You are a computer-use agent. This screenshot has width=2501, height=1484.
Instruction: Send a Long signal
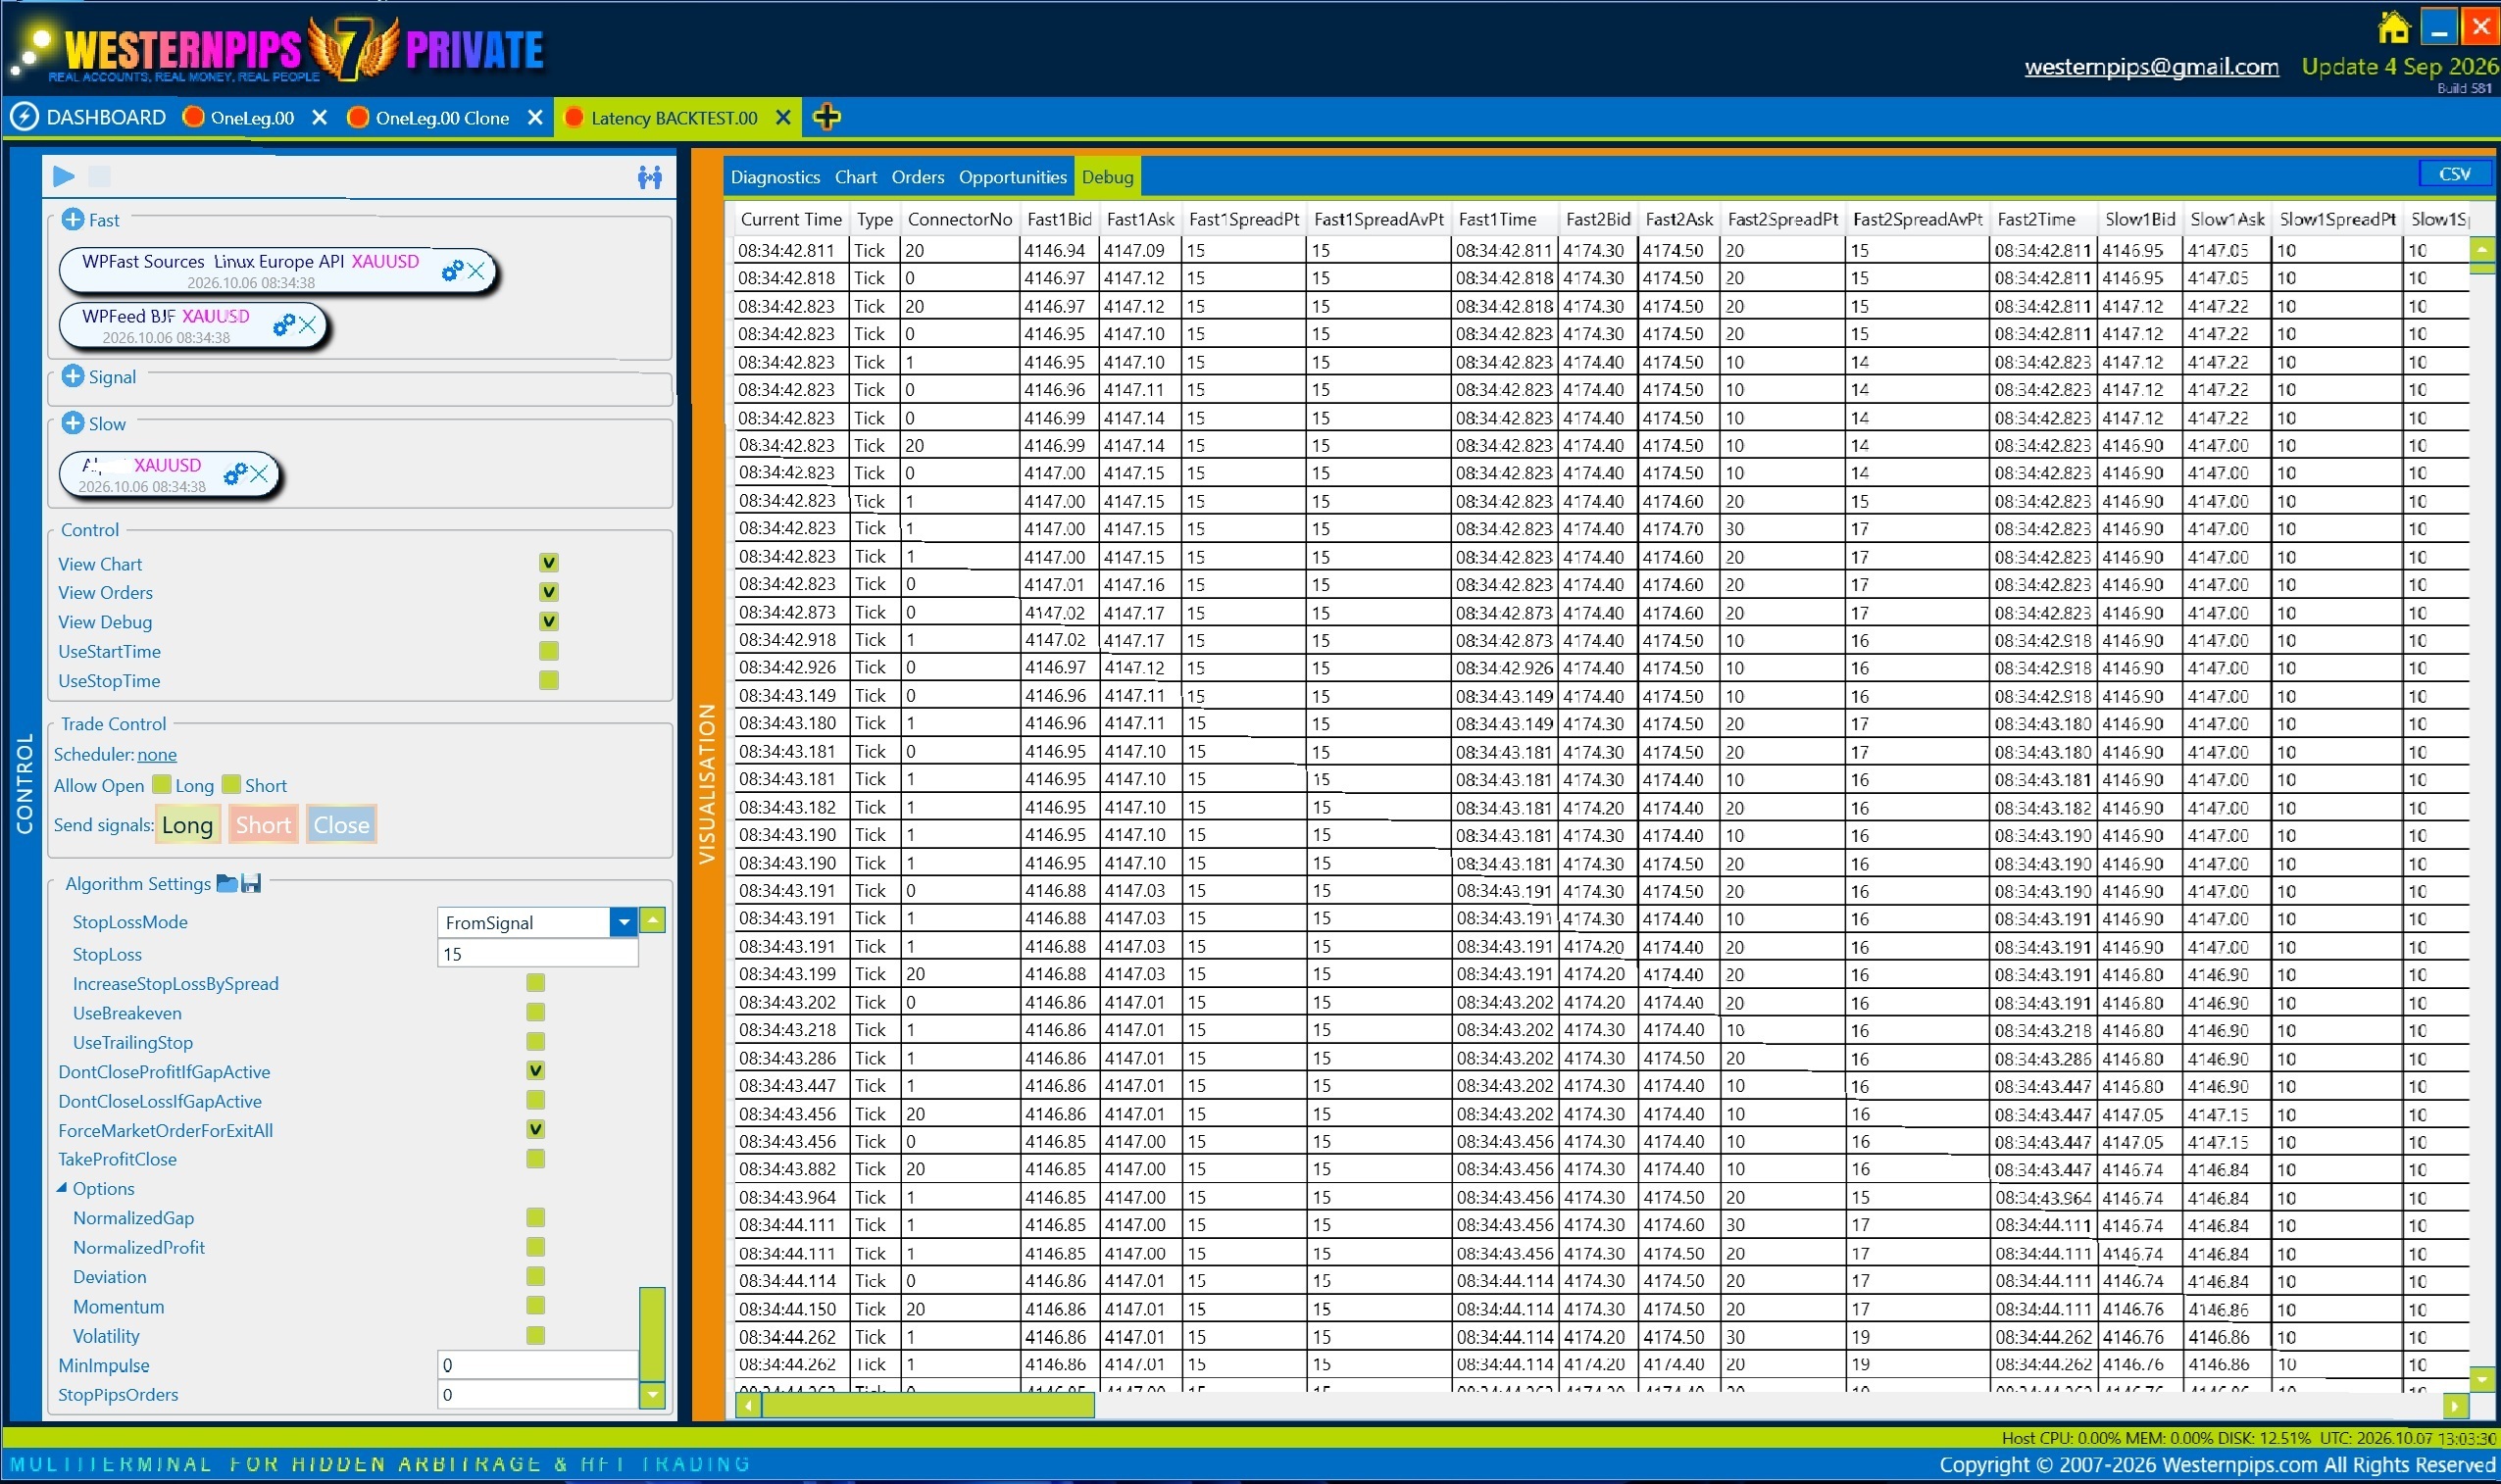pos(188,825)
